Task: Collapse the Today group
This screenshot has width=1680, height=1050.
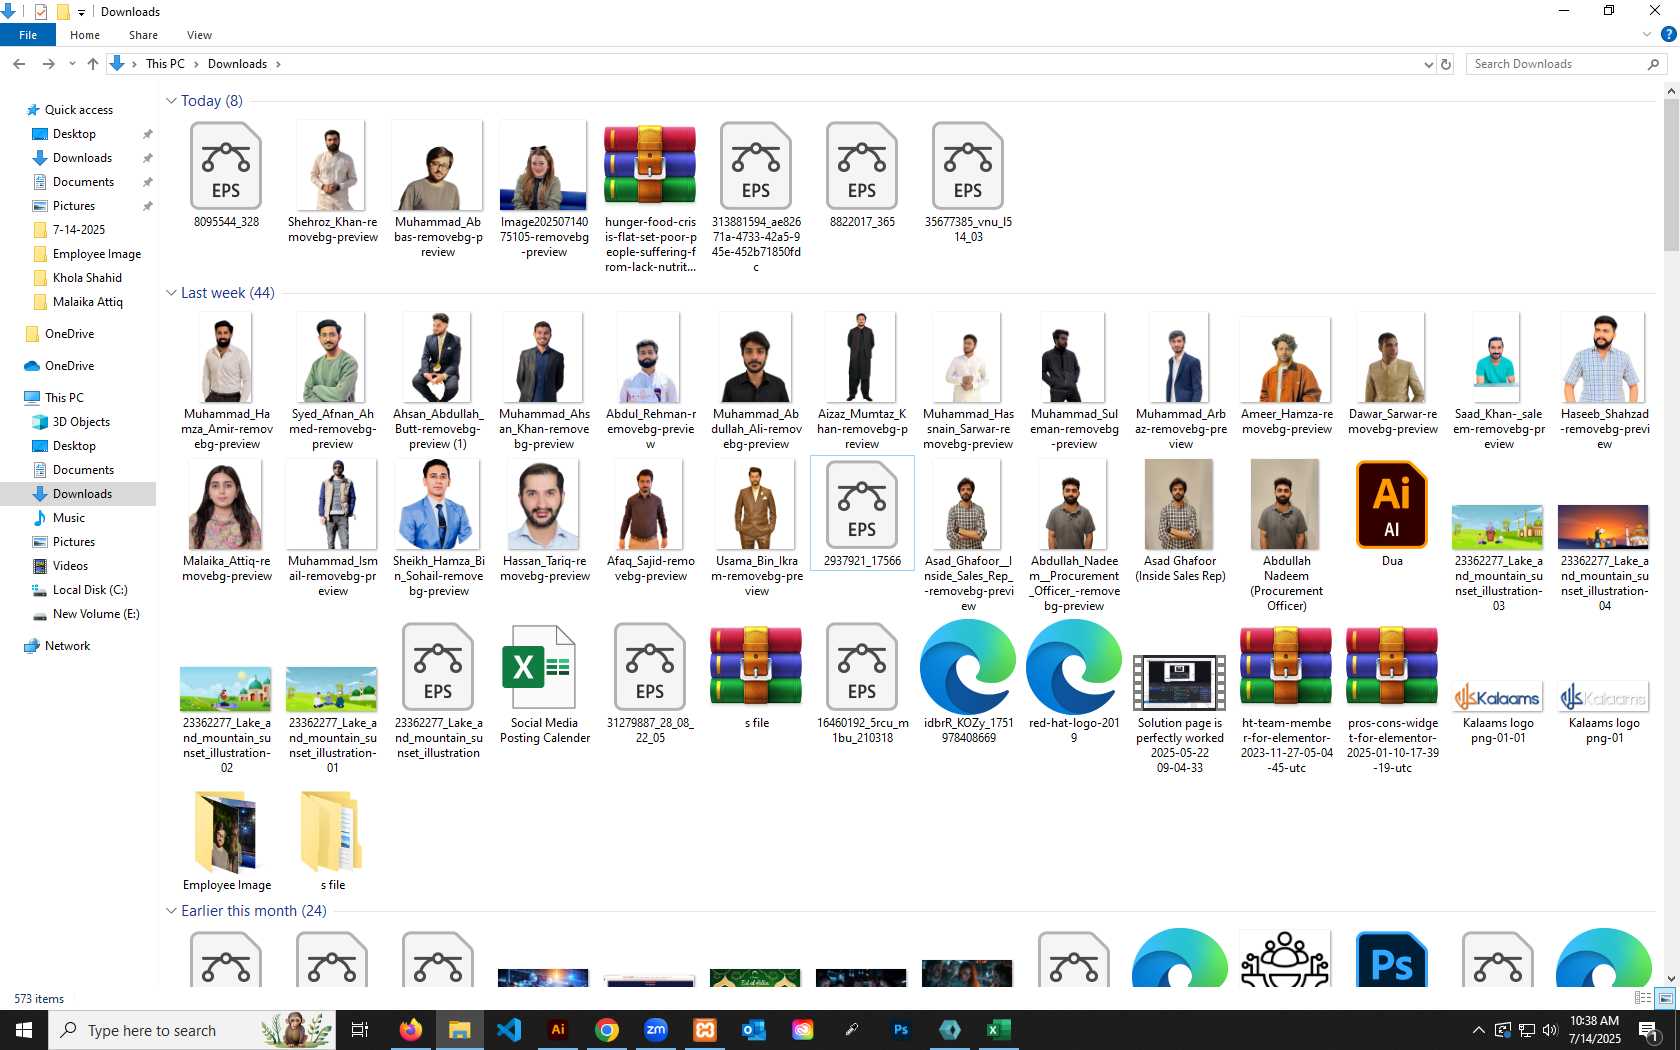Action: tap(171, 101)
